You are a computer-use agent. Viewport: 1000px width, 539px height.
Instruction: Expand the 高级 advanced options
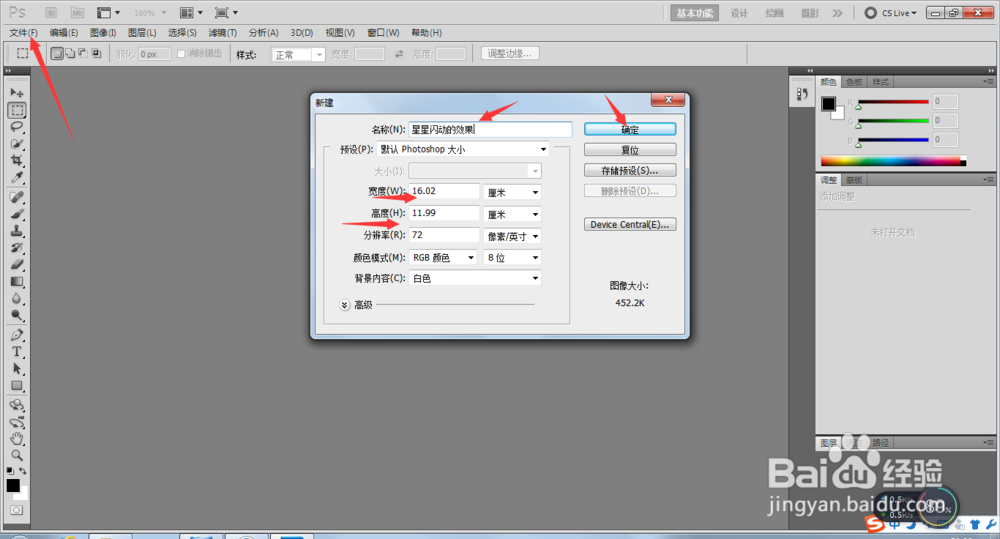[x=344, y=305]
